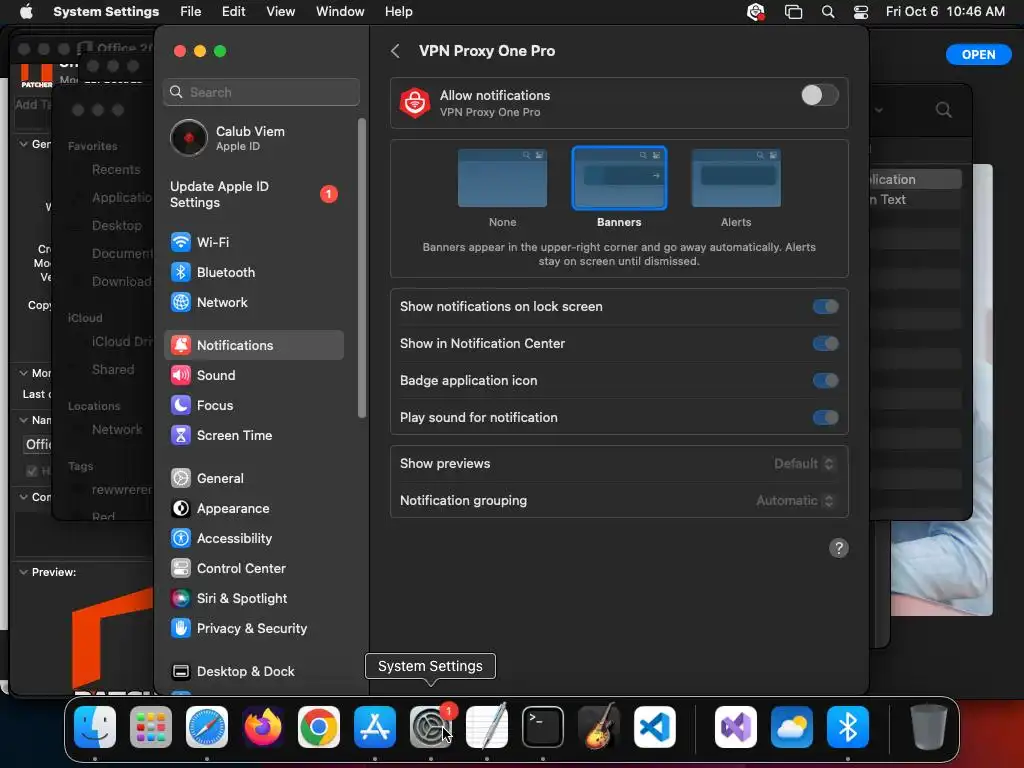
Task: Open Visual Studio from the Dock
Action: pos(736,727)
